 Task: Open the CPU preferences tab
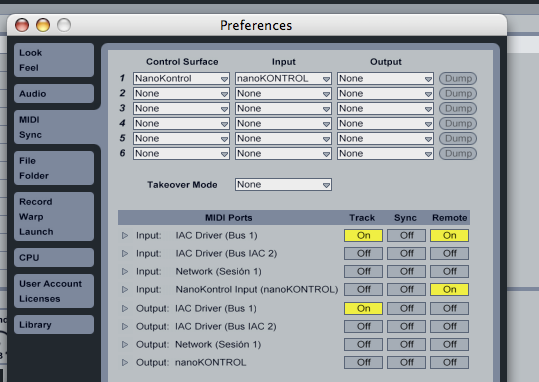point(54,258)
